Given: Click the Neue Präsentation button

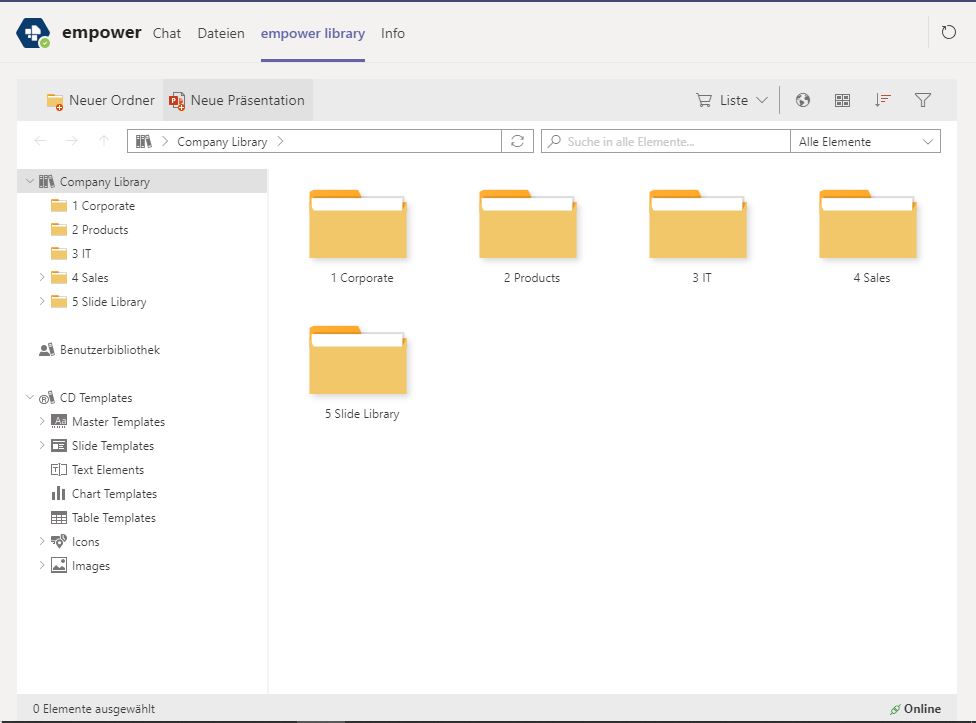Looking at the screenshot, I should (x=237, y=100).
